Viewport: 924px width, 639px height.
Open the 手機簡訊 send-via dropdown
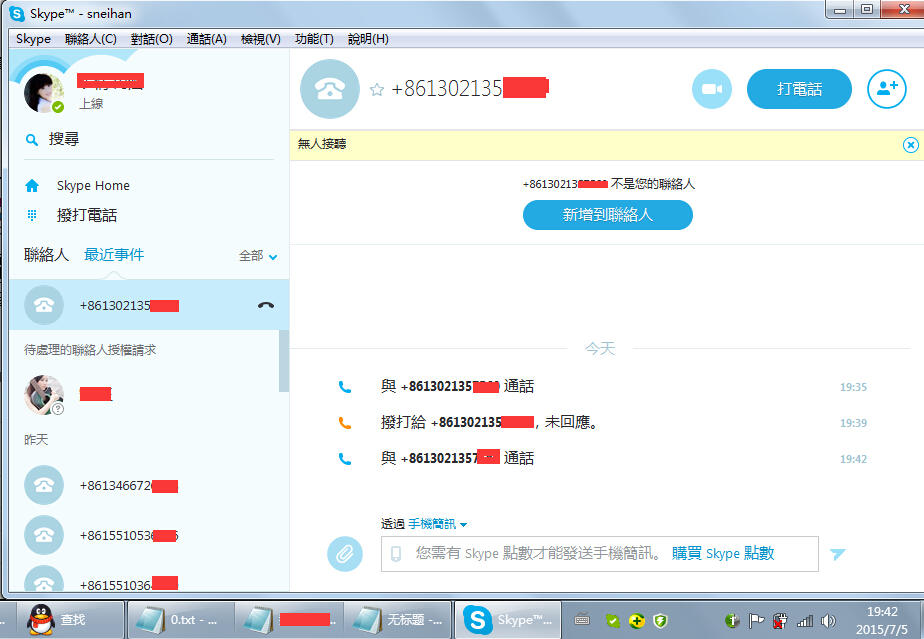point(437,523)
